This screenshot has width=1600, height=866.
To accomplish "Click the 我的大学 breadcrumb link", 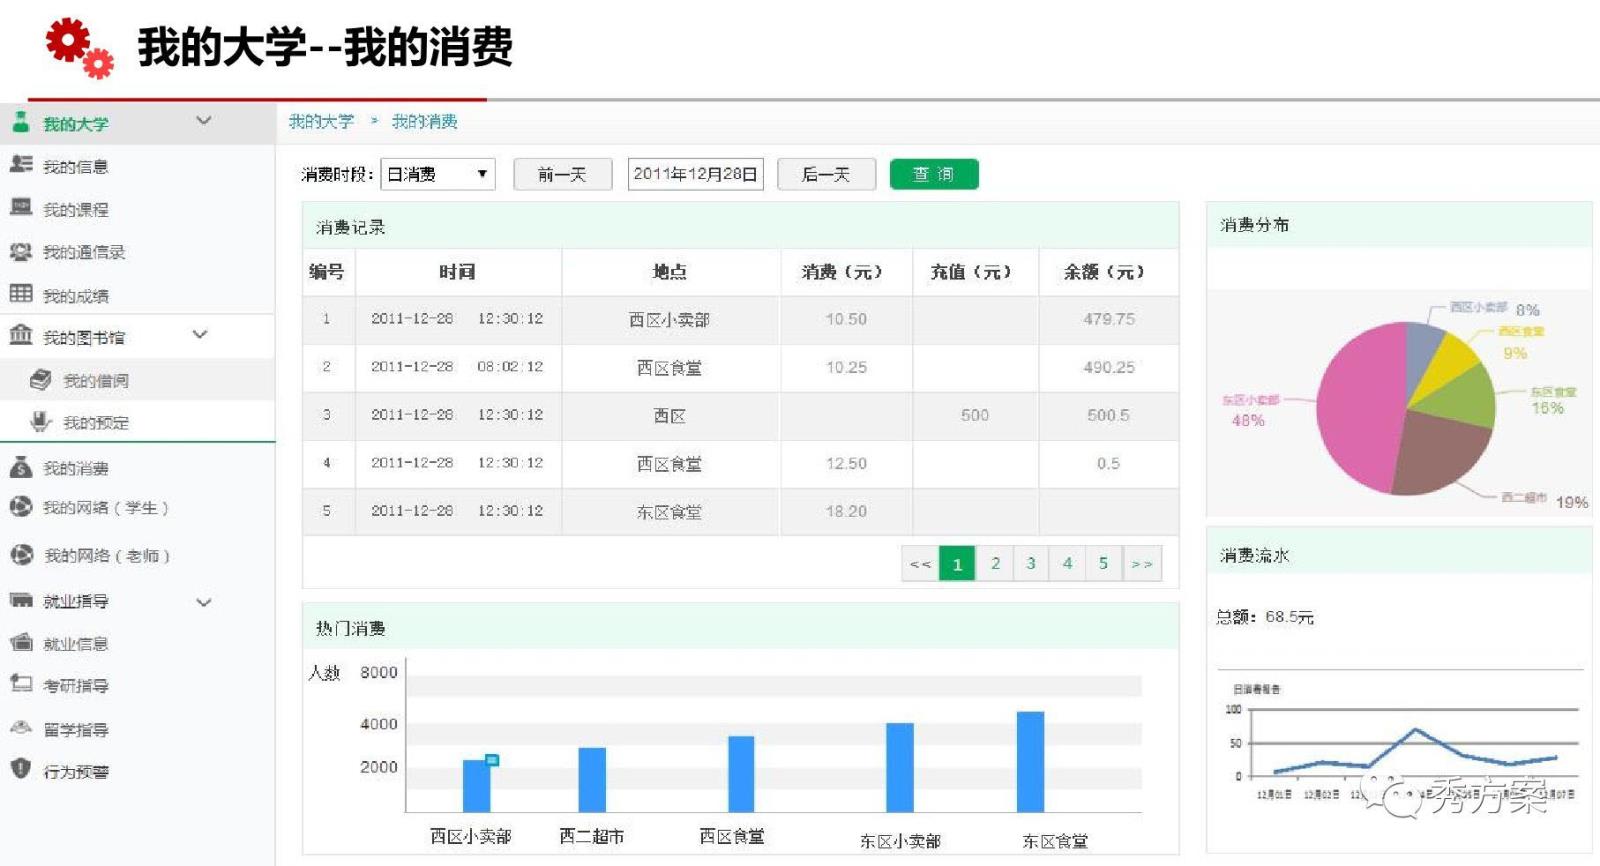I will pos(321,122).
